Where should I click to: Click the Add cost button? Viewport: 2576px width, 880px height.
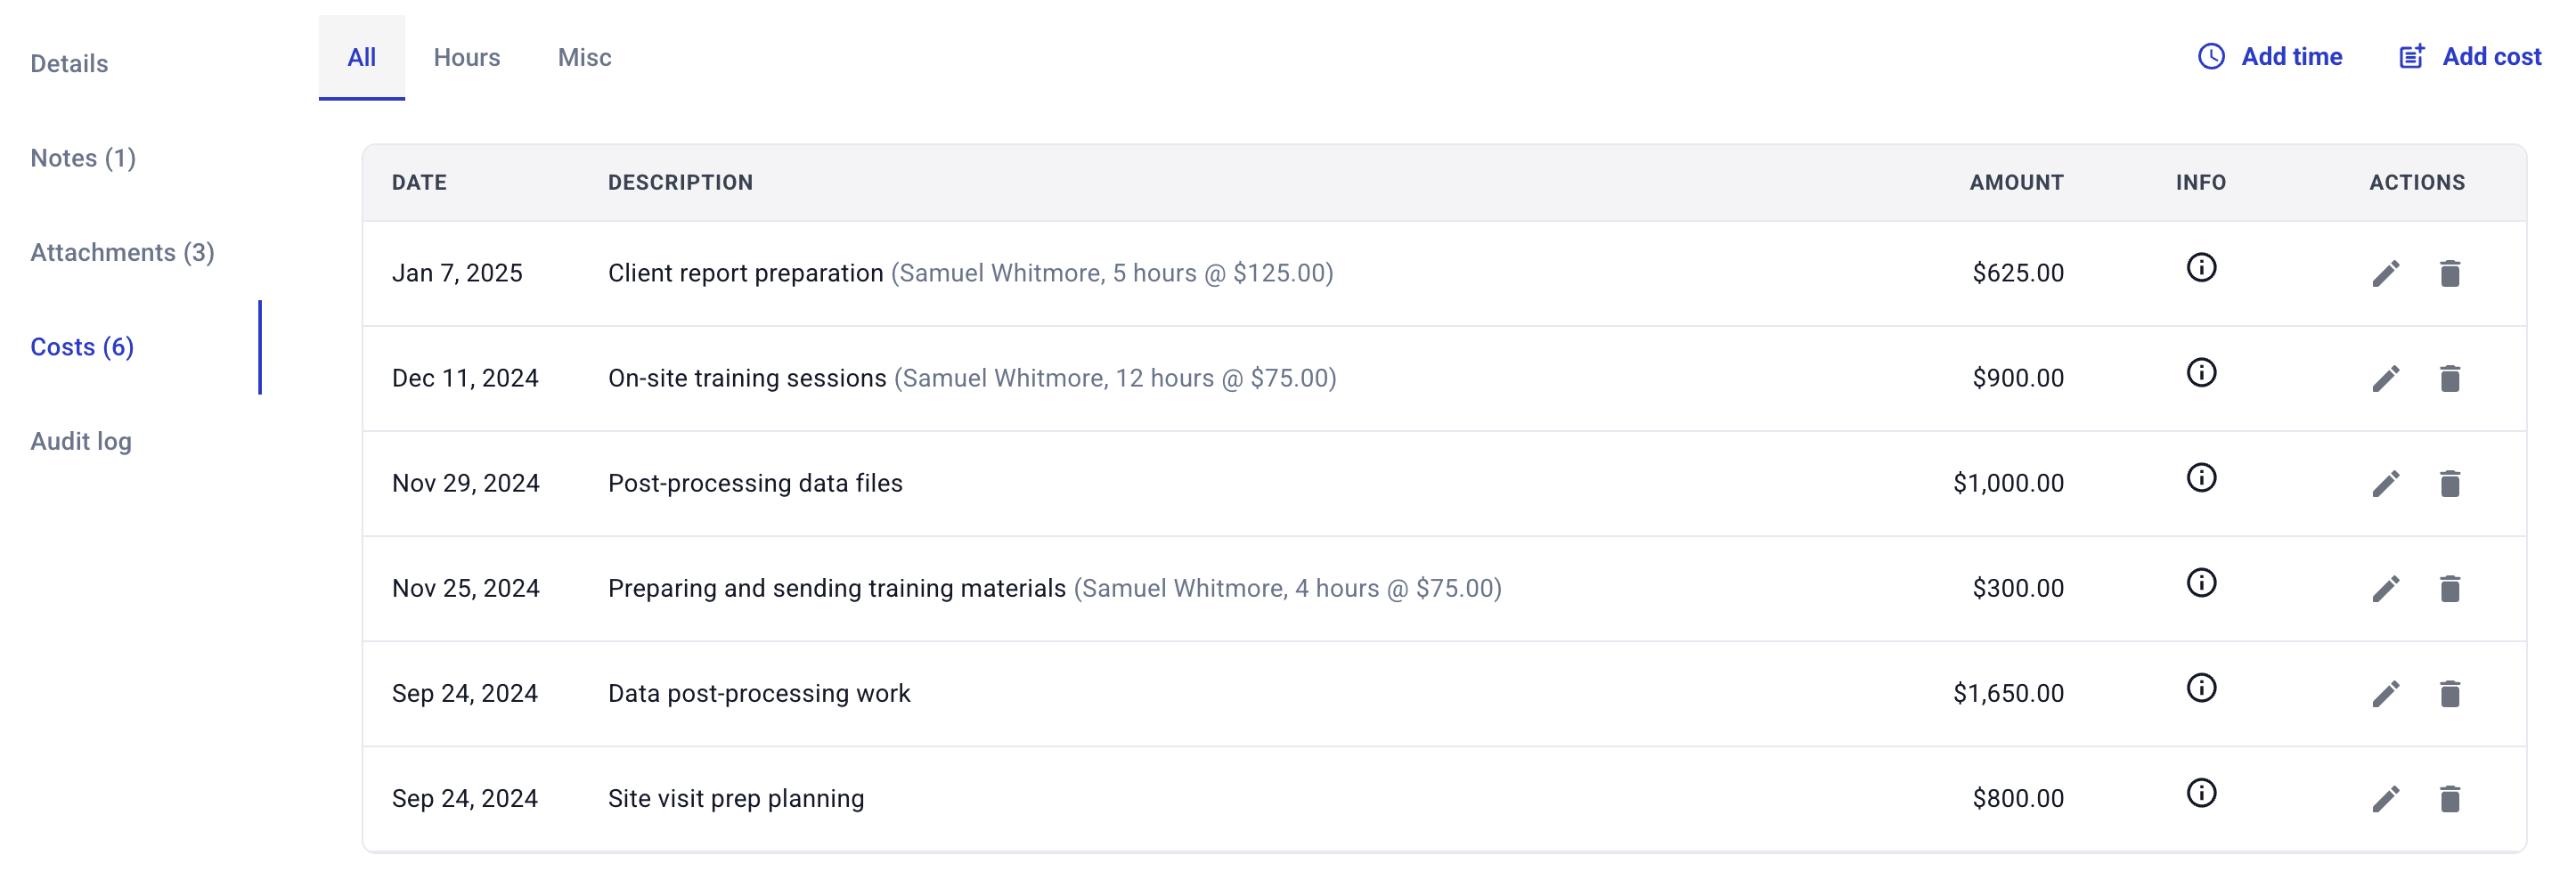(x=2470, y=57)
